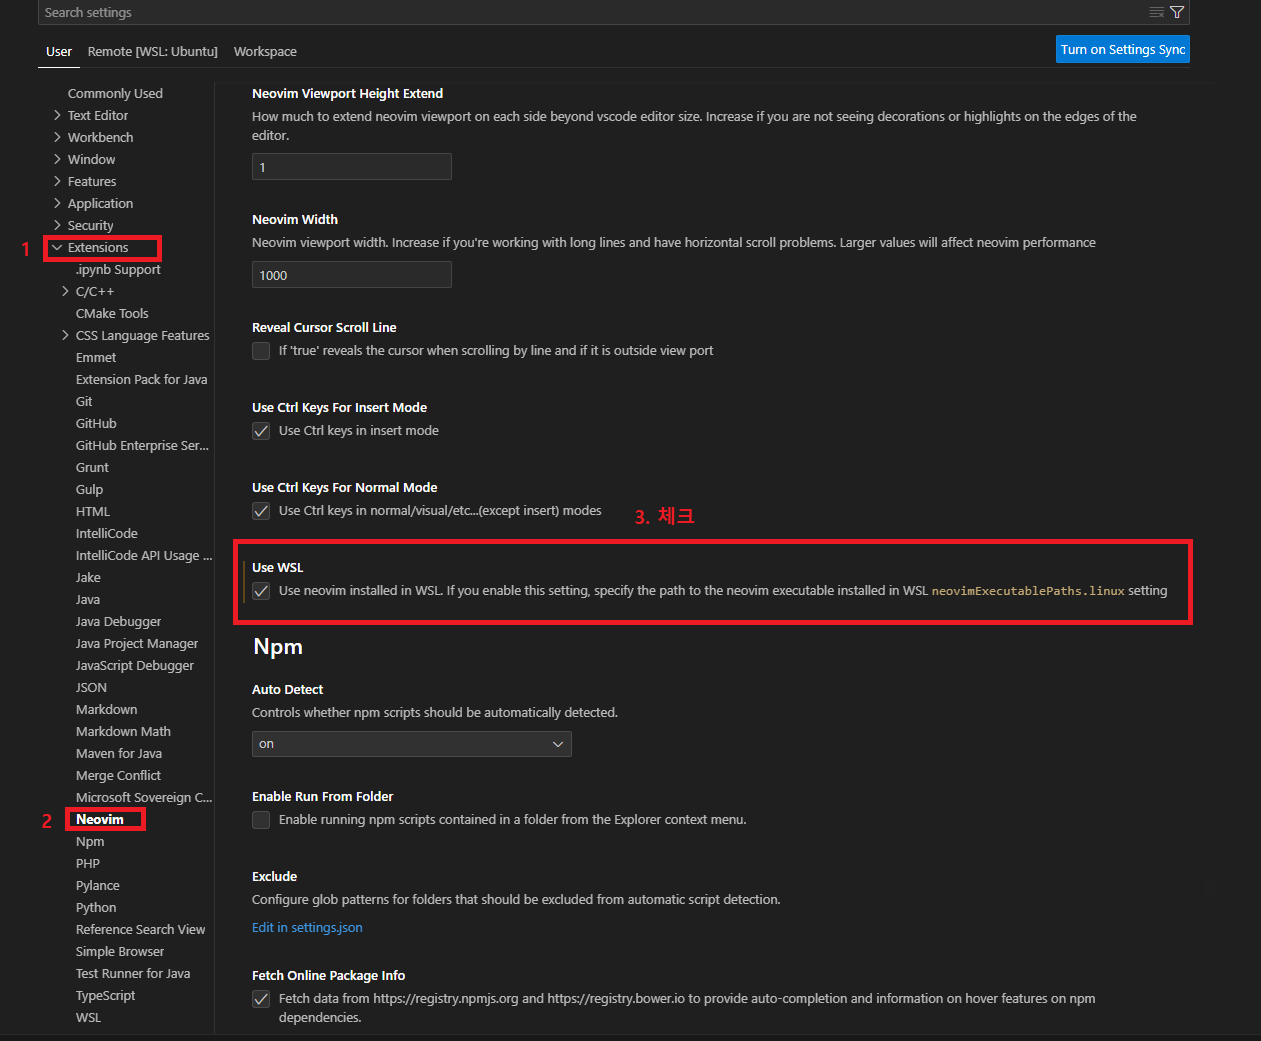The image size is (1261, 1041).
Task: Select .ipynb Support extension settings
Action: 118,269
